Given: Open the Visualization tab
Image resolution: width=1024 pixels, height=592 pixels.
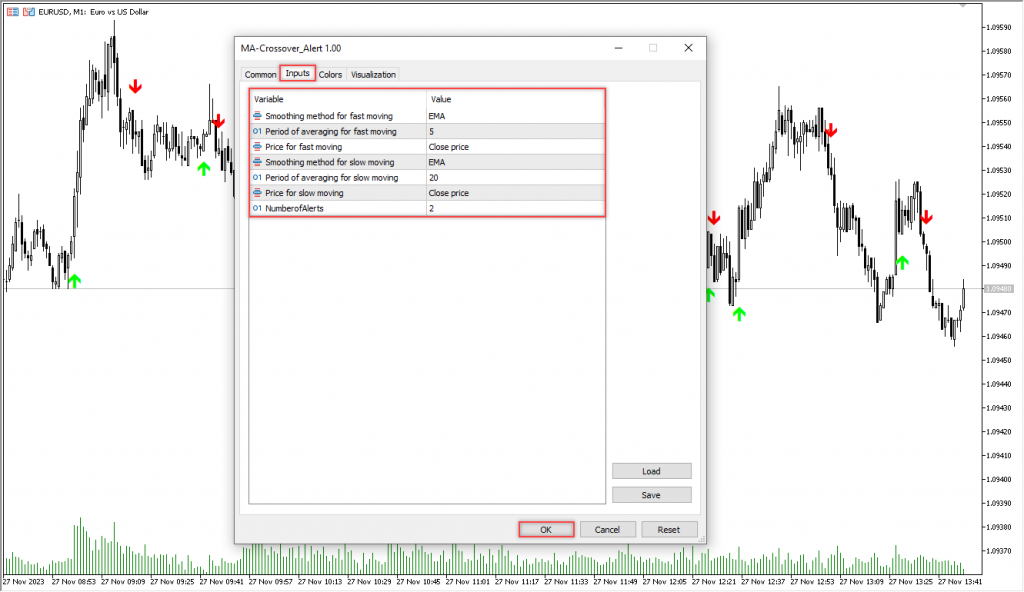Looking at the screenshot, I should [x=373, y=74].
